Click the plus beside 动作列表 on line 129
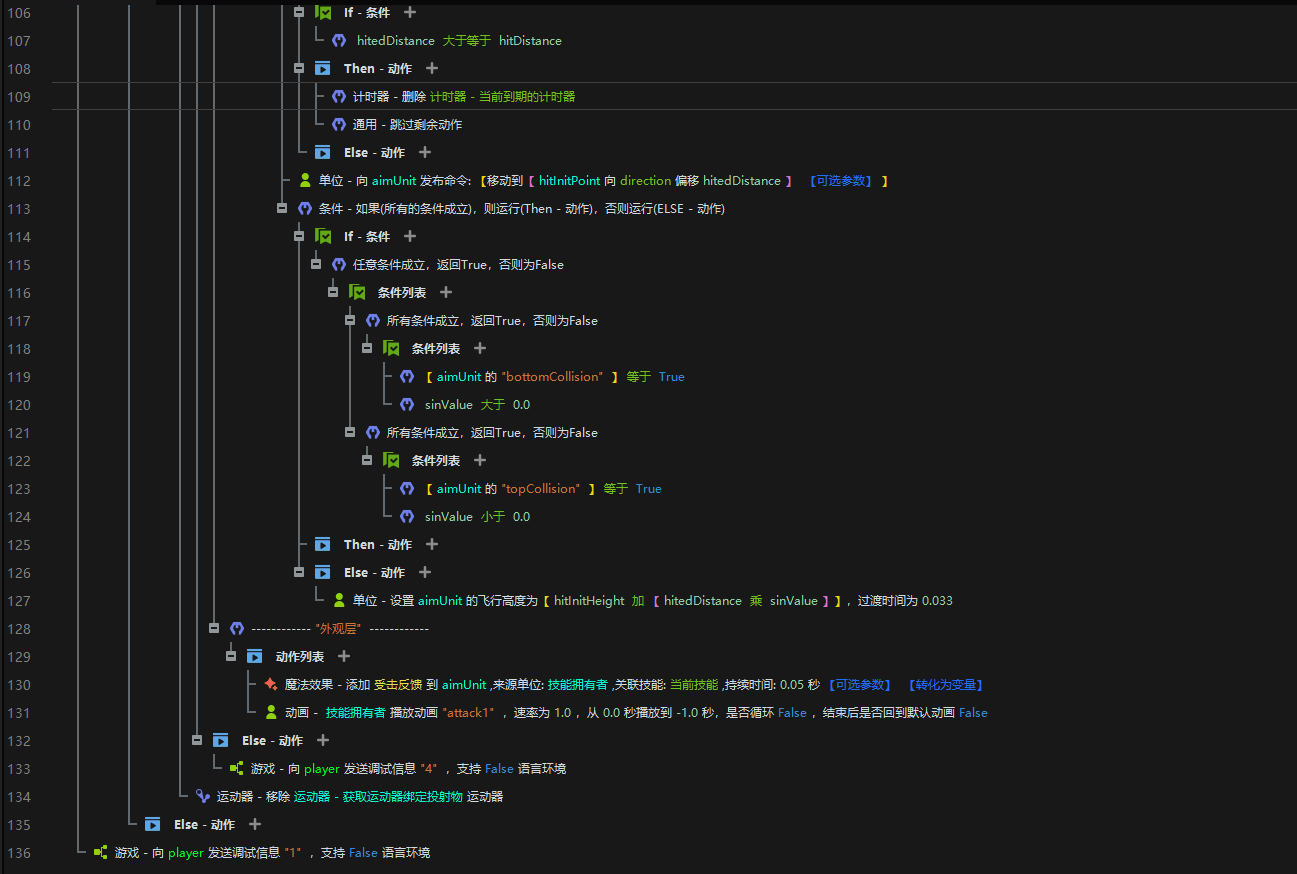 tap(344, 656)
